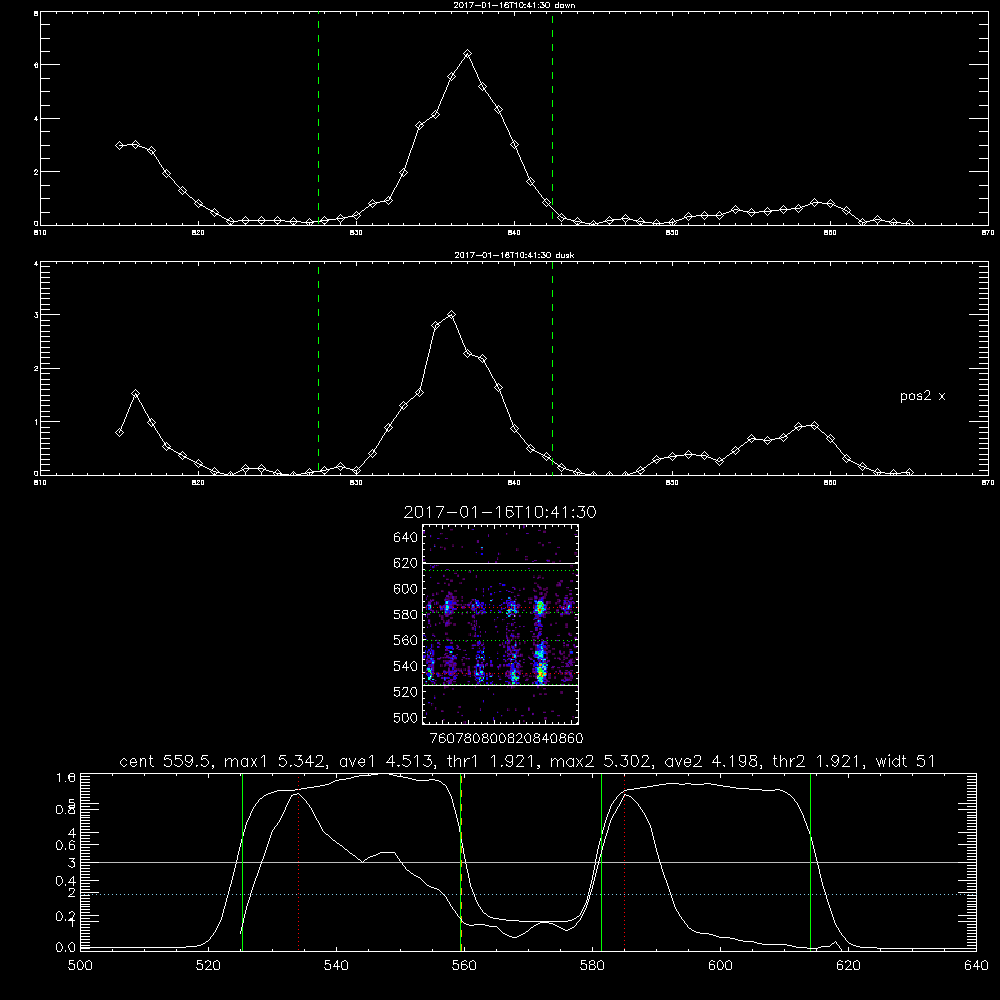Click the 580 tick label on bottom plot axis

click(x=592, y=966)
